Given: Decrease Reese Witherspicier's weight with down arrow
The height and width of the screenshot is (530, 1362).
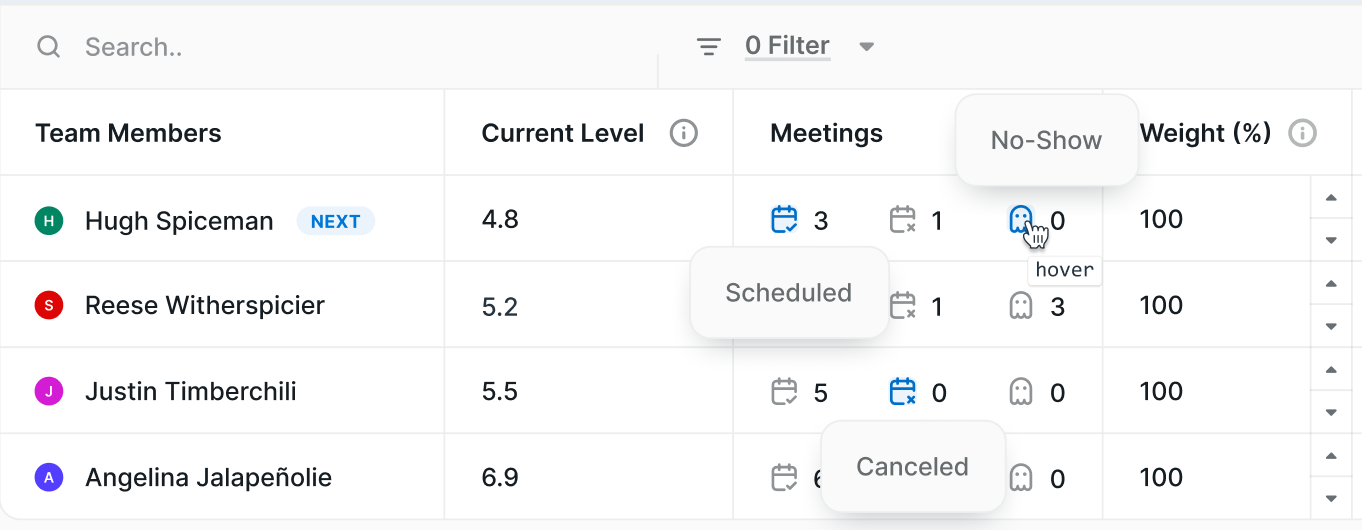Looking at the screenshot, I should (x=1331, y=326).
